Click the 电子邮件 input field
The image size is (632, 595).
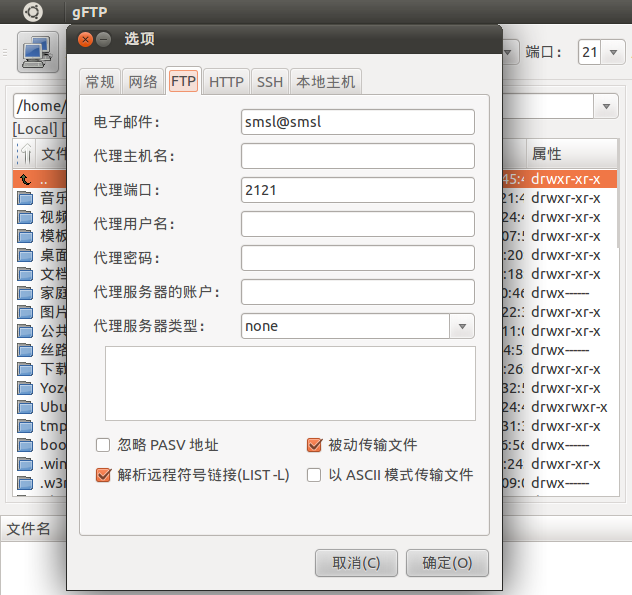tap(358, 122)
